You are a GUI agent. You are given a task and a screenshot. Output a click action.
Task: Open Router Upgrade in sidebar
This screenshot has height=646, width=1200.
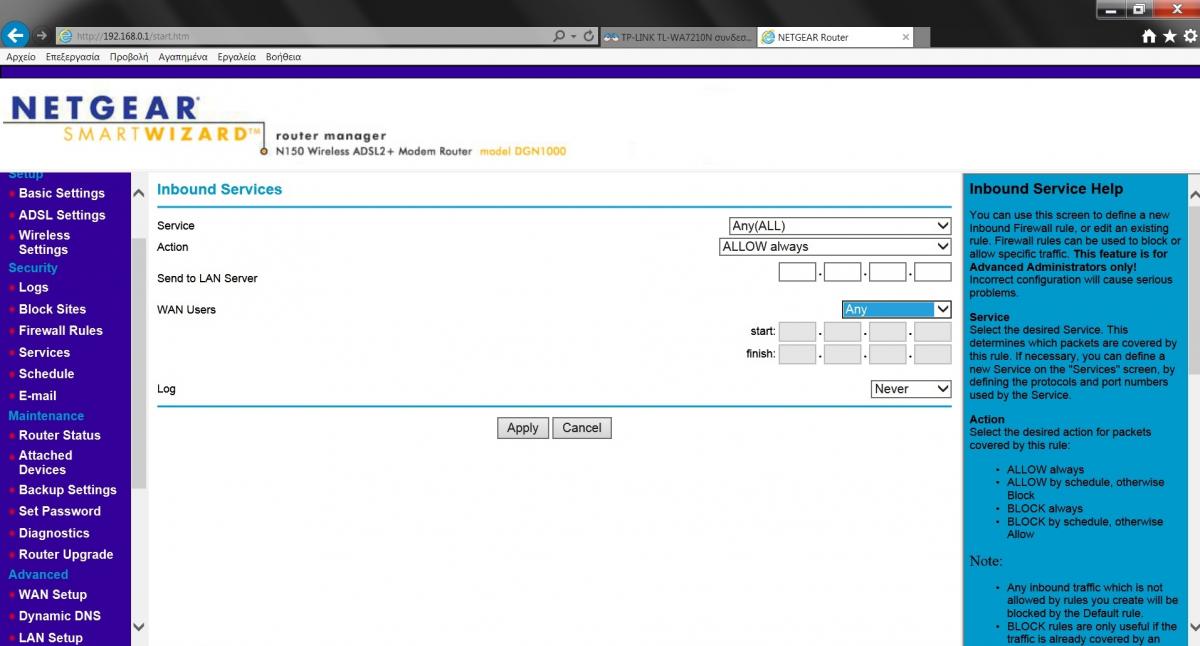pyautogui.click(x=66, y=554)
